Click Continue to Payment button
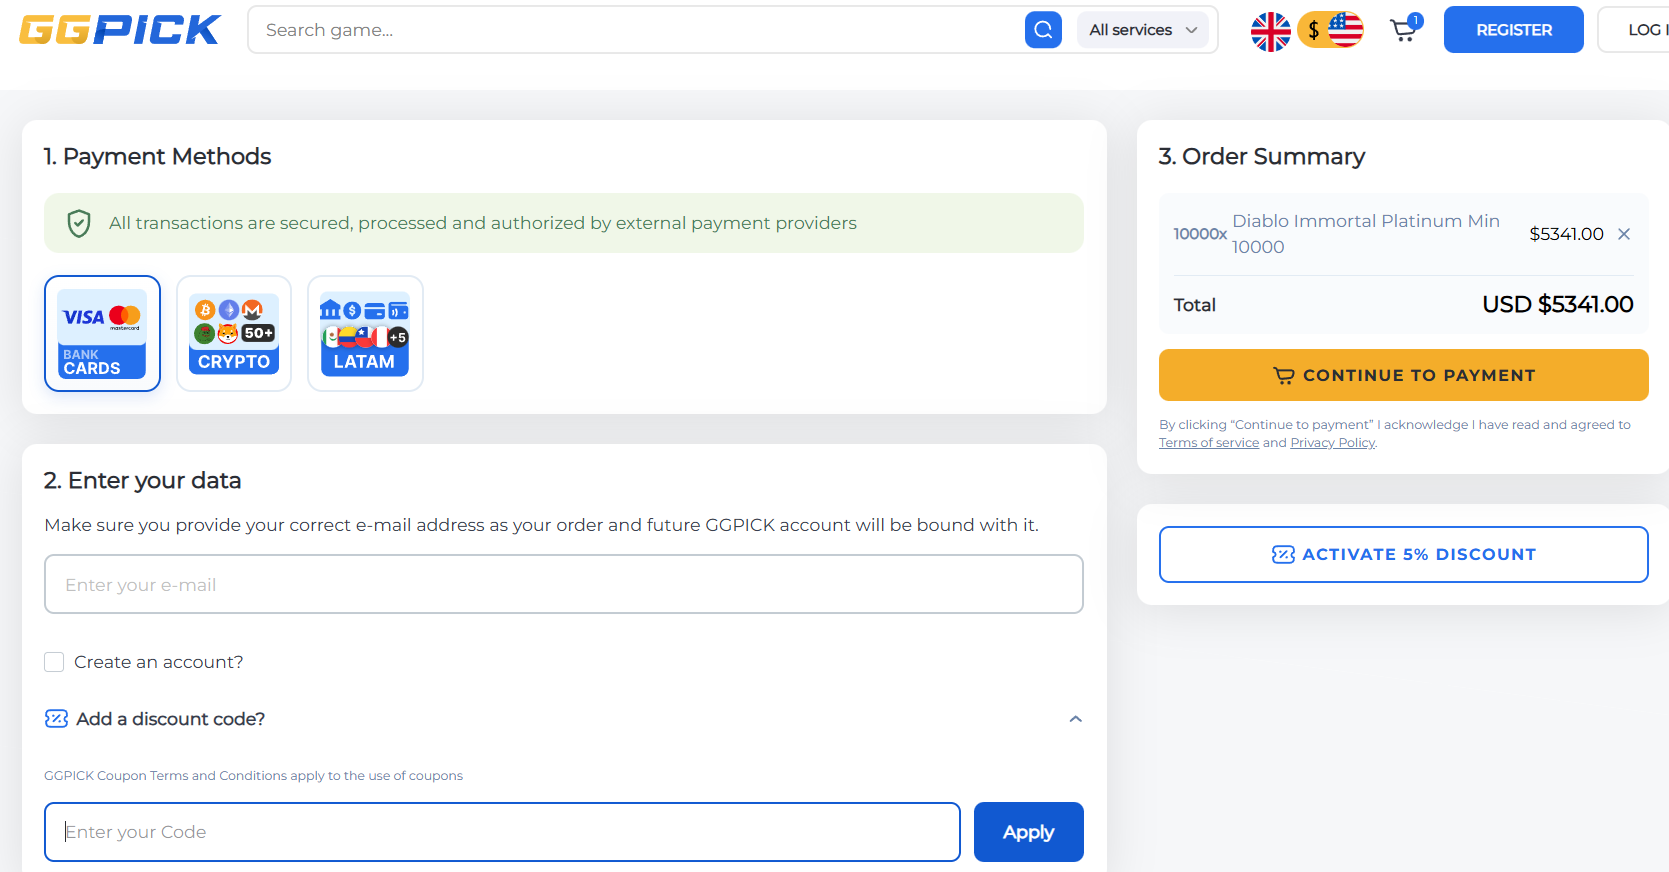This screenshot has height=872, width=1669. tap(1403, 375)
